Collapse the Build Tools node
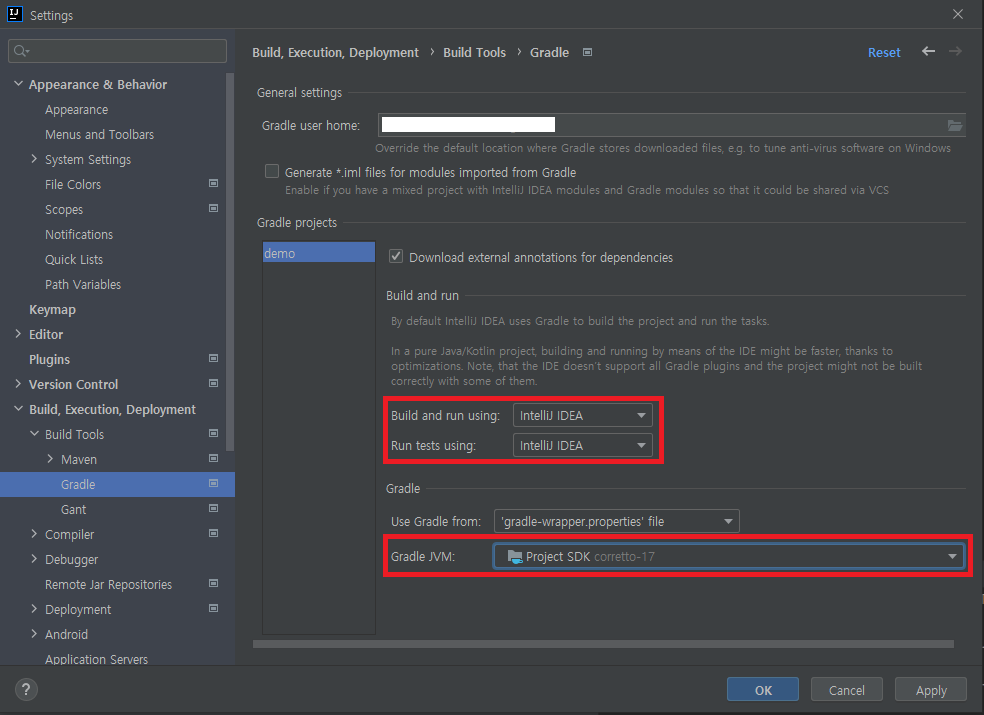 click(x=35, y=434)
